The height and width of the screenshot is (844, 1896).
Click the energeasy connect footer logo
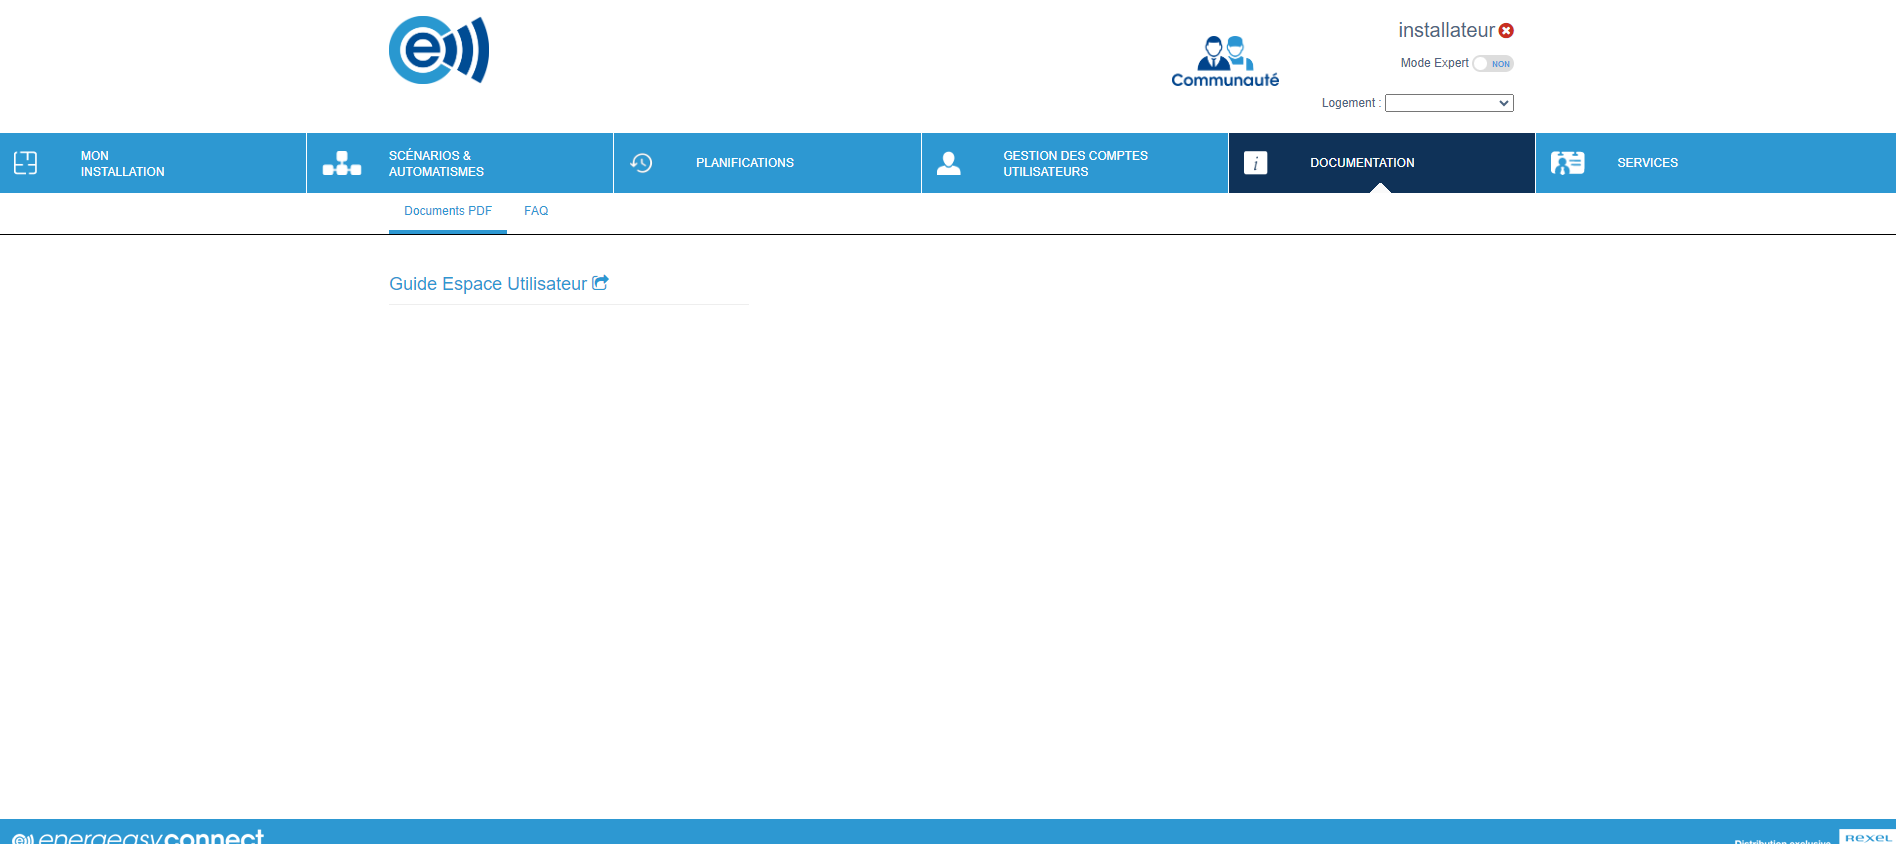pos(138,836)
